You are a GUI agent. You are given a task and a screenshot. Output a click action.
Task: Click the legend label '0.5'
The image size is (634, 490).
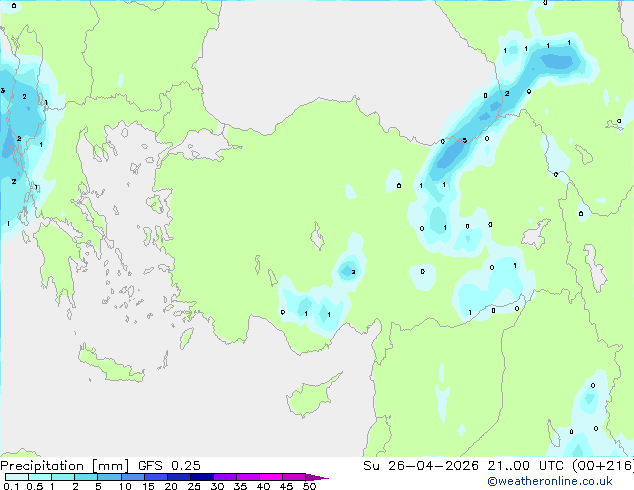pos(35,486)
